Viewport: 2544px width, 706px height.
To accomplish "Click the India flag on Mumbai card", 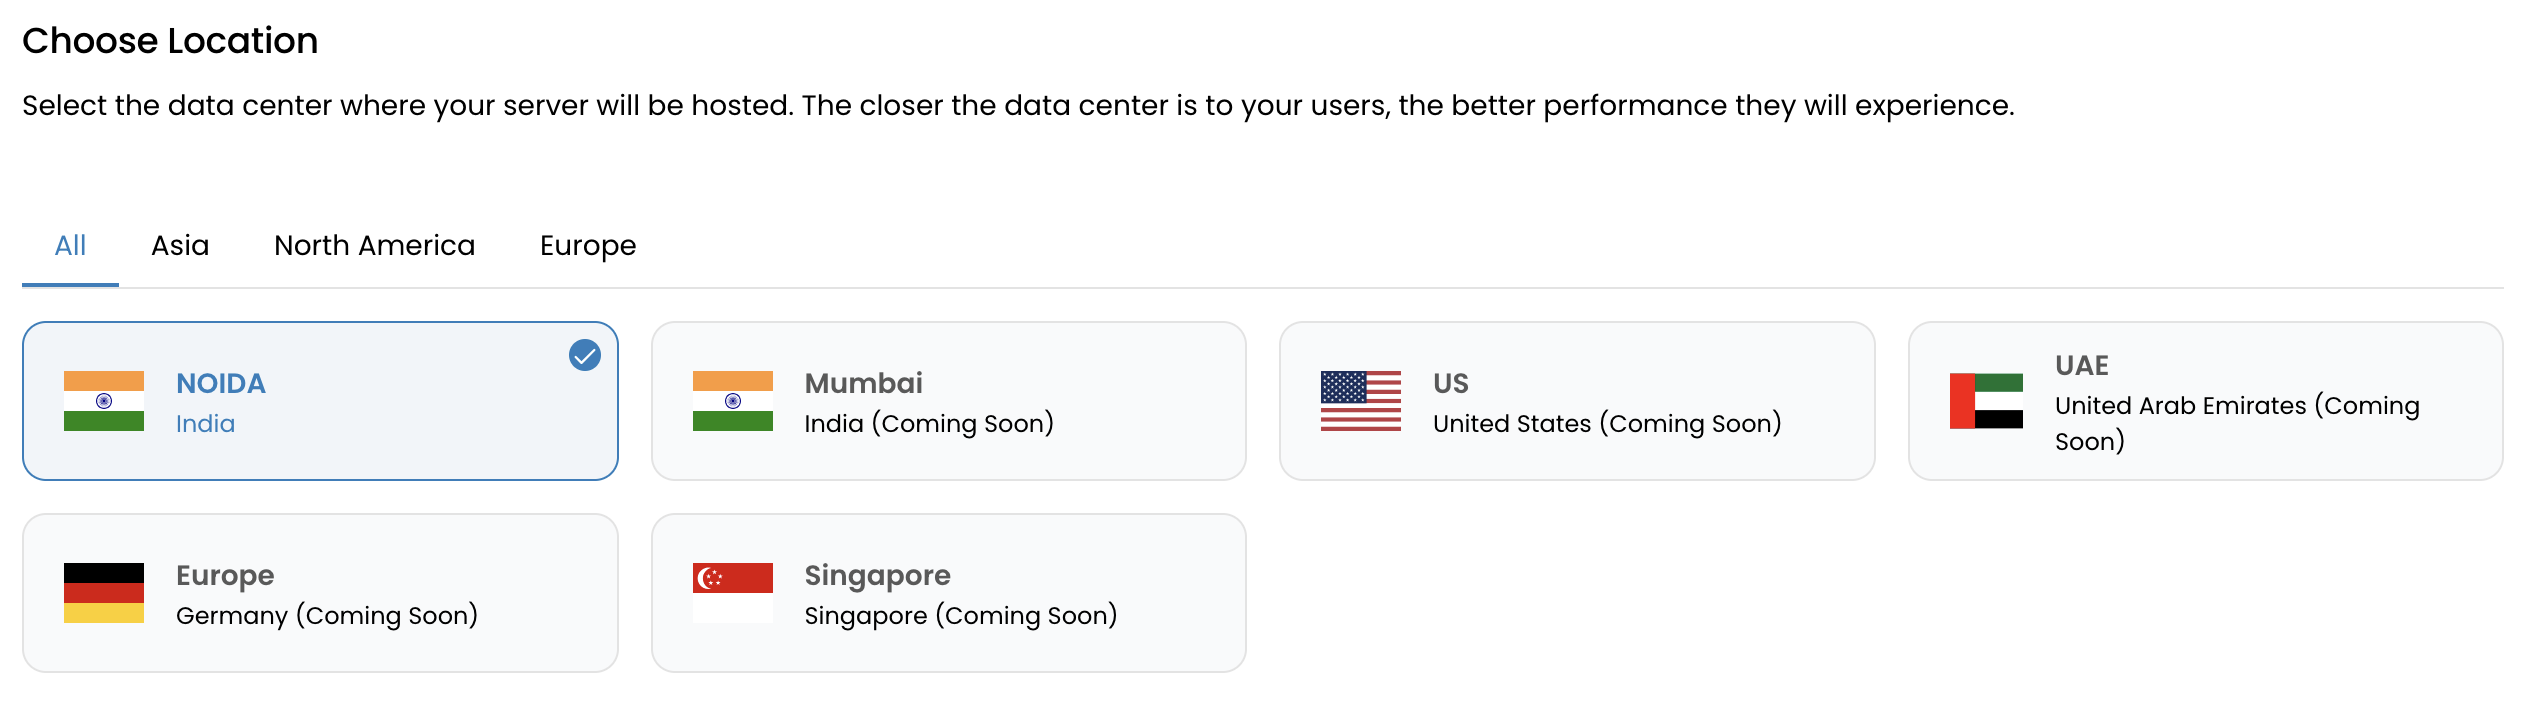I will pyautogui.click(x=733, y=401).
